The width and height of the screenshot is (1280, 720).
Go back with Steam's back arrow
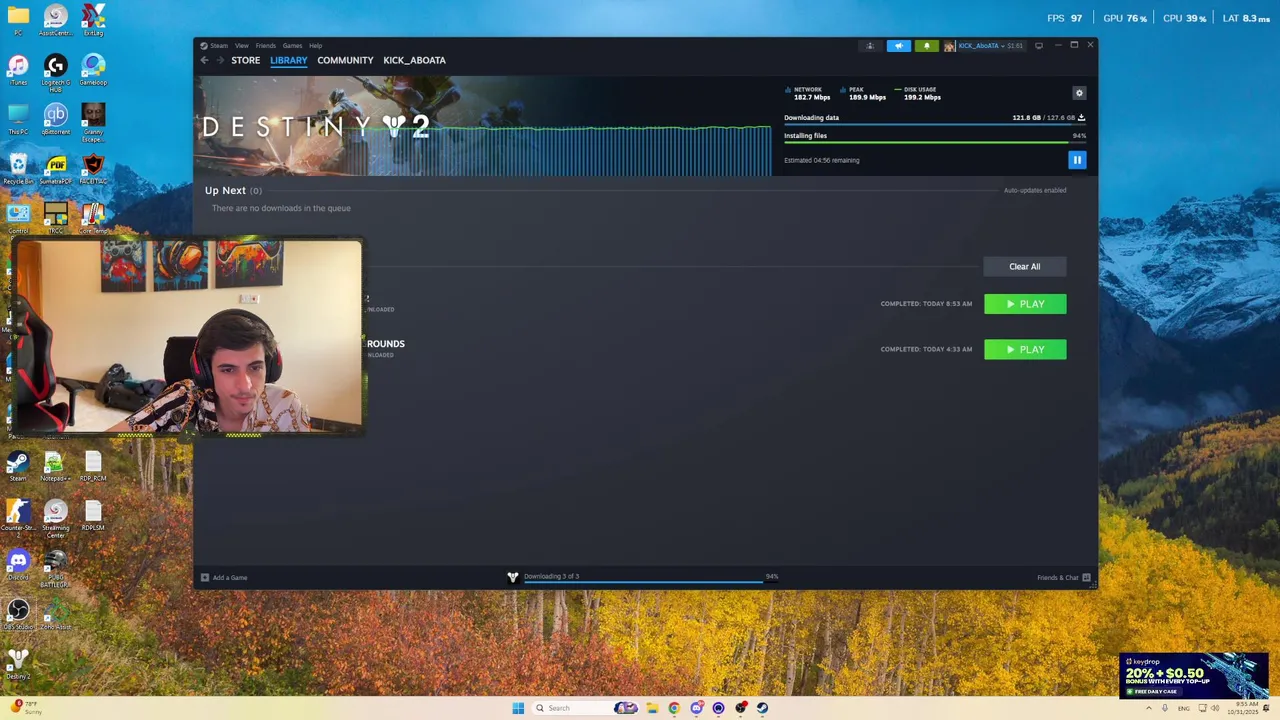point(204,60)
